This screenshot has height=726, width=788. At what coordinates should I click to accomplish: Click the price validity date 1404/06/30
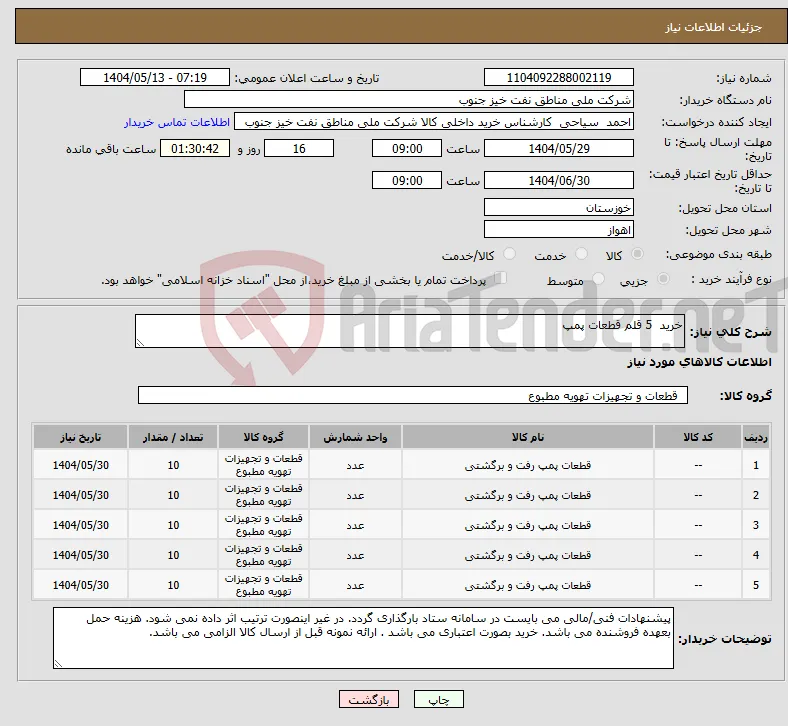coord(558,180)
